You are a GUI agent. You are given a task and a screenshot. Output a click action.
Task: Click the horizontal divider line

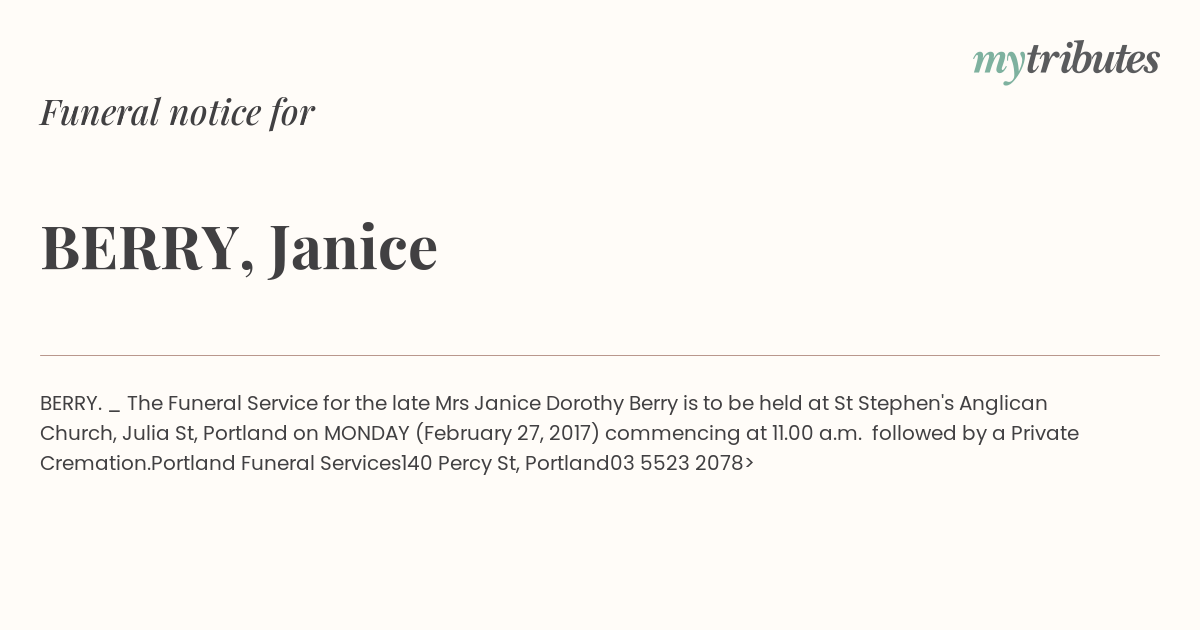tap(600, 355)
